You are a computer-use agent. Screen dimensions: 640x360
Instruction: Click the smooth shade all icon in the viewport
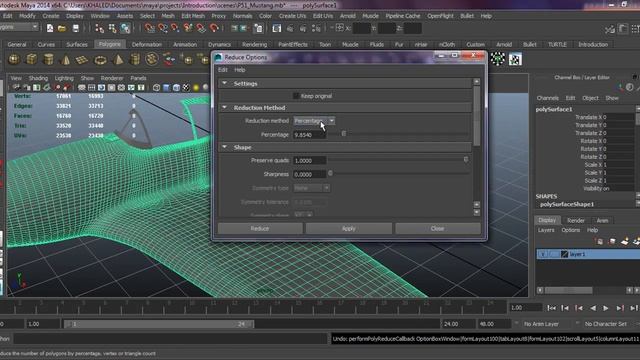[x=166, y=87]
